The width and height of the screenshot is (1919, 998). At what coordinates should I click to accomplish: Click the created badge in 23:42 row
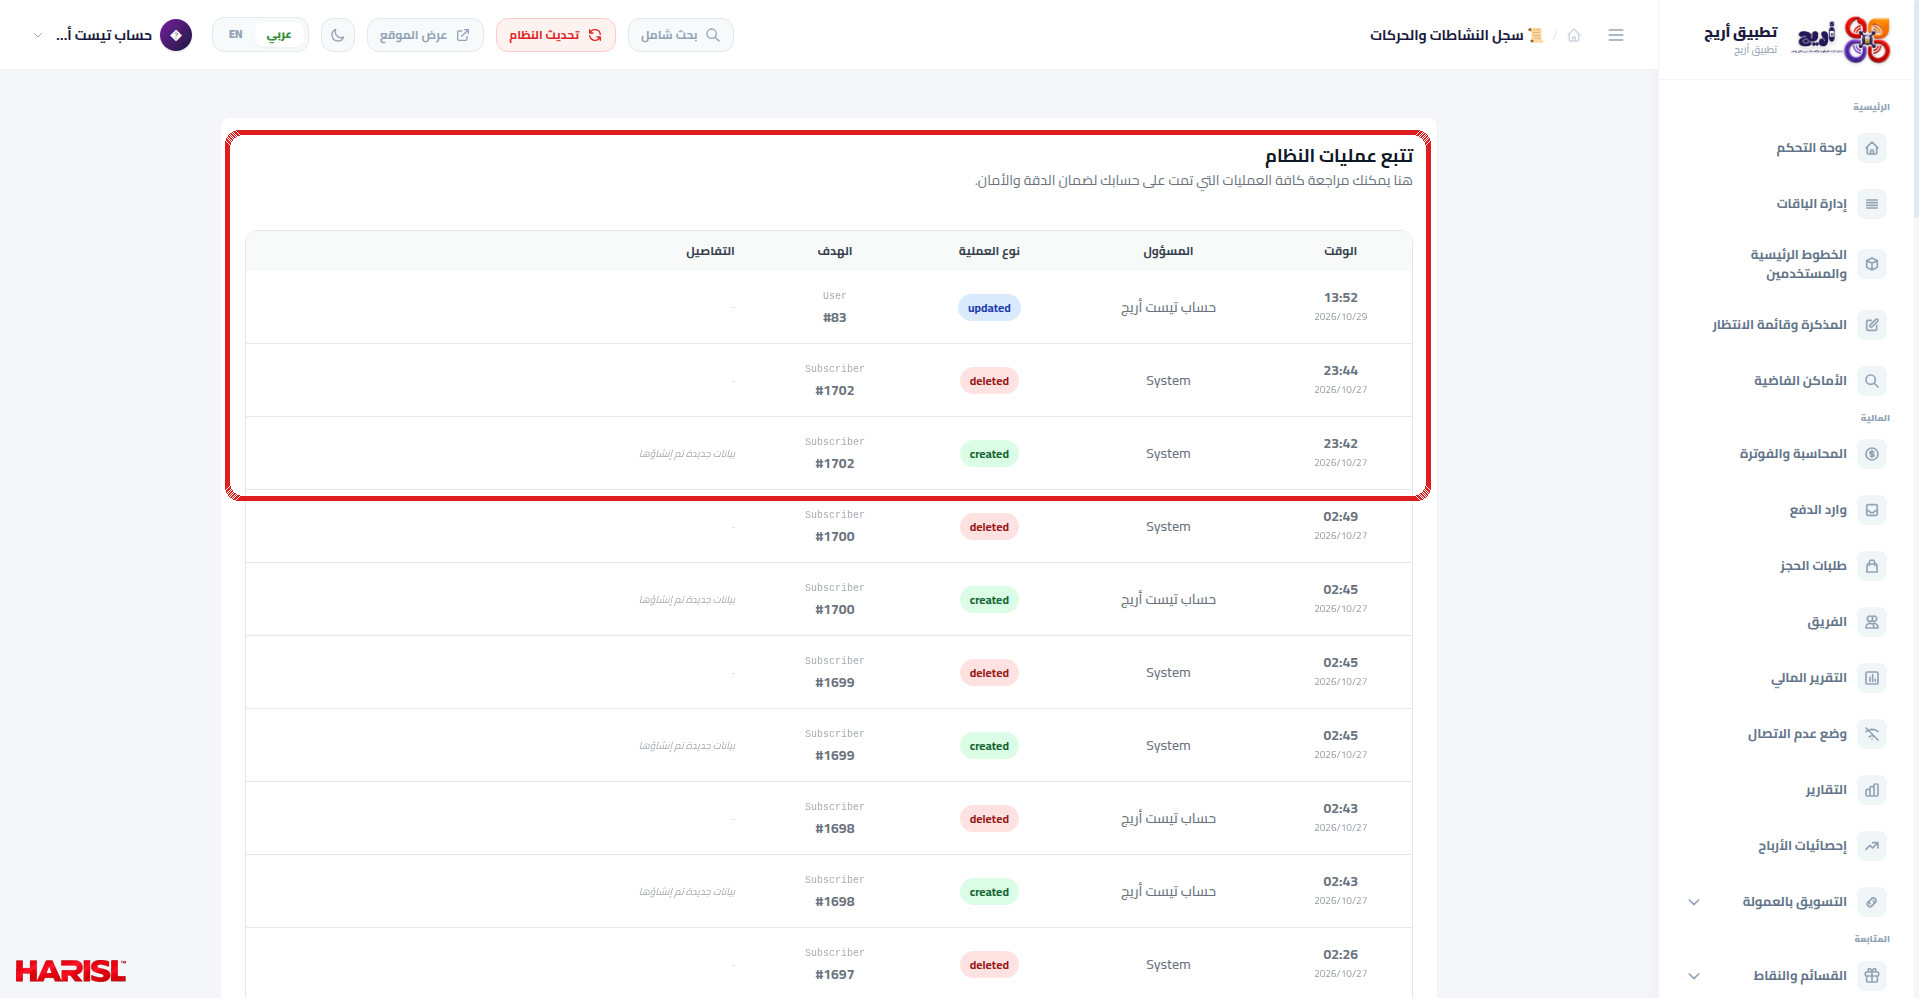(x=989, y=454)
